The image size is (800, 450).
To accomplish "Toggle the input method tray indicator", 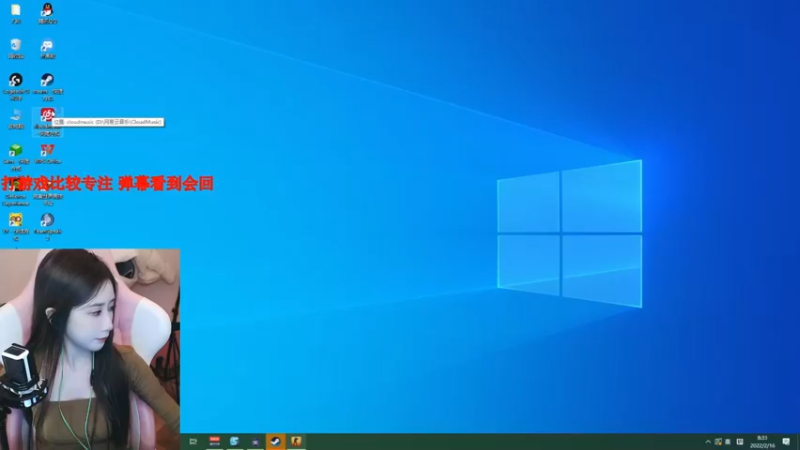I will [x=740, y=442].
